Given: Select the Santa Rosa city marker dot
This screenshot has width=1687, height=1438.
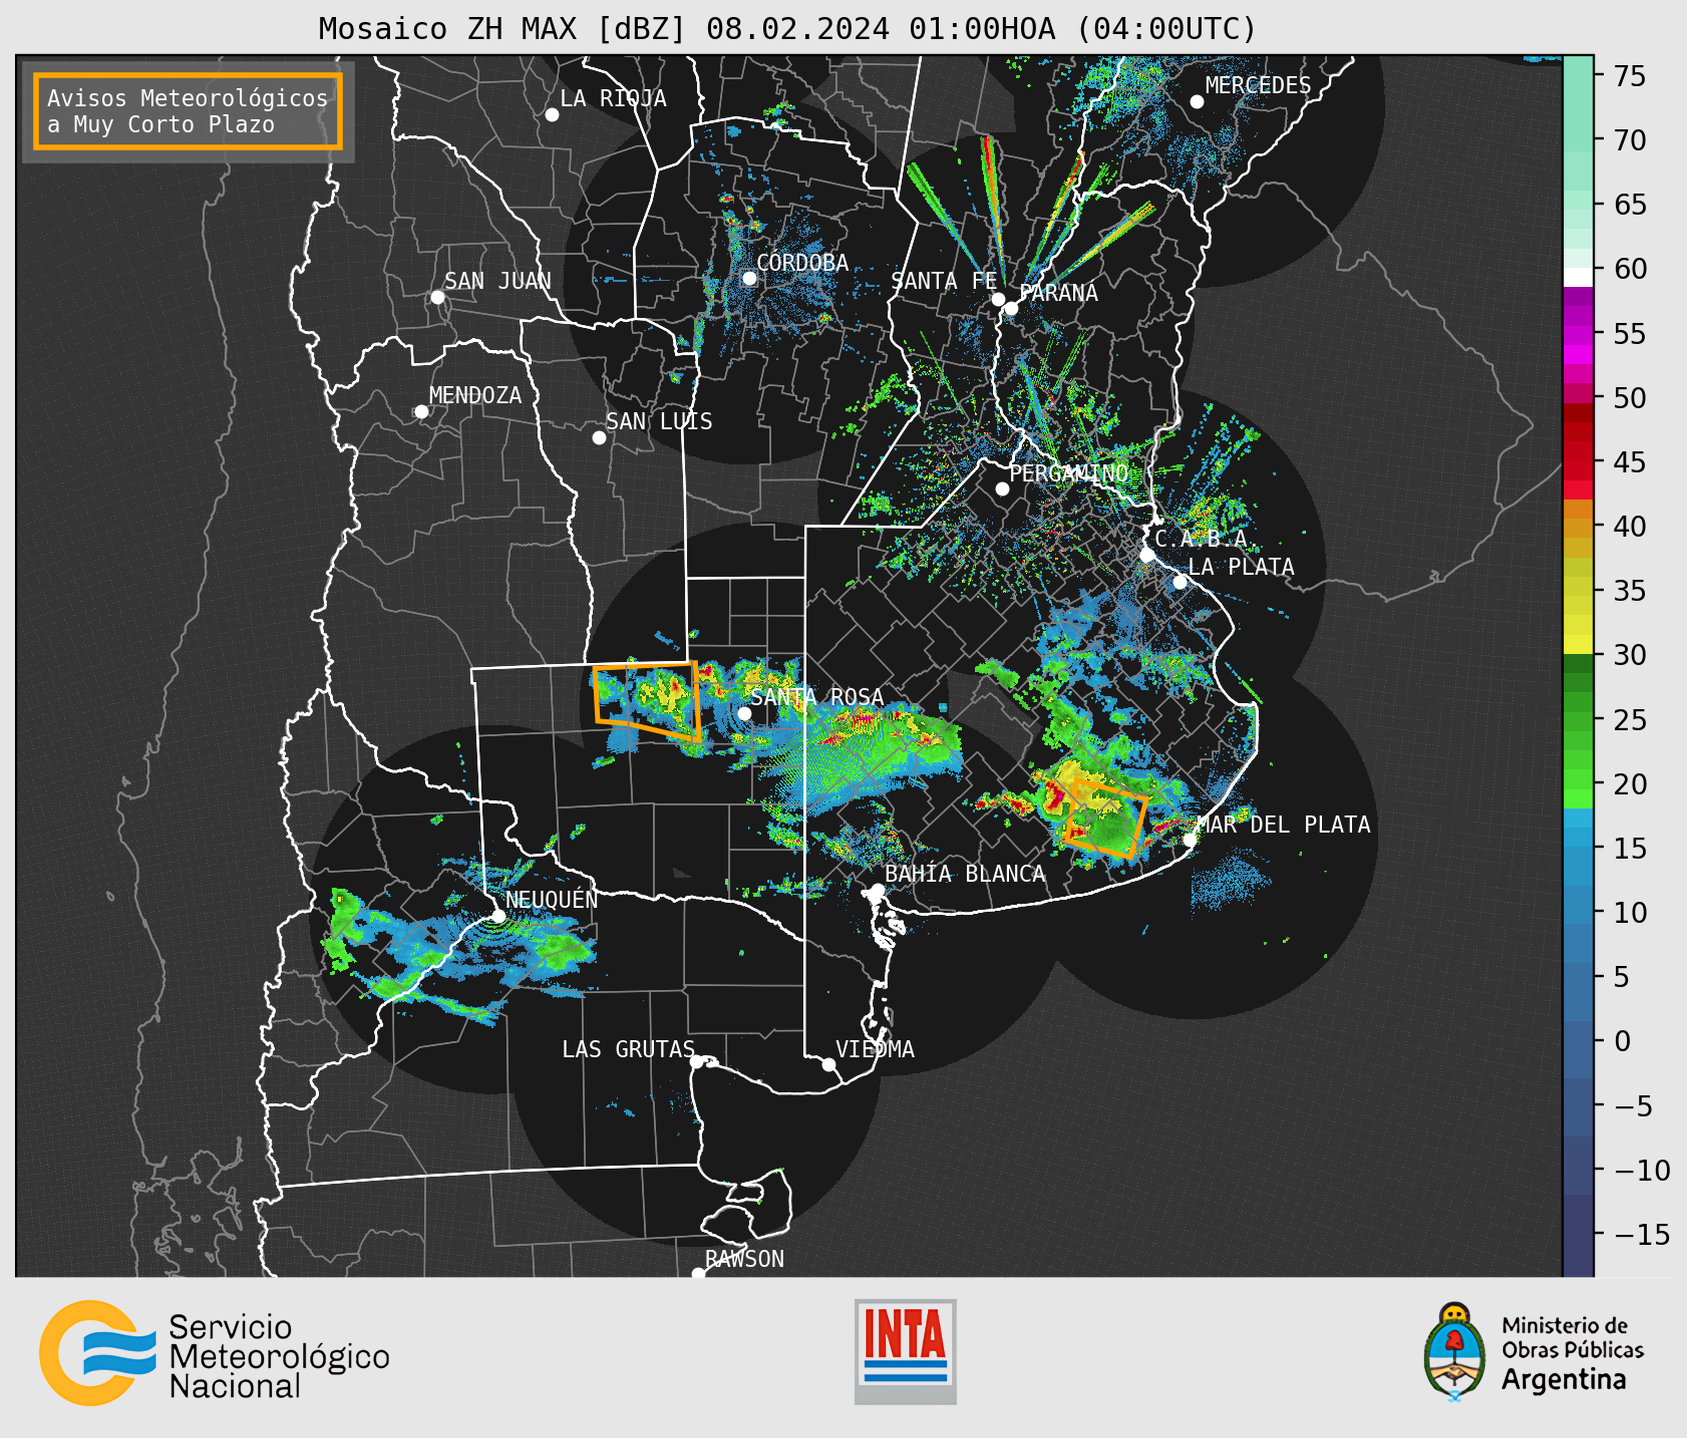Looking at the screenshot, I should [744, 713].
